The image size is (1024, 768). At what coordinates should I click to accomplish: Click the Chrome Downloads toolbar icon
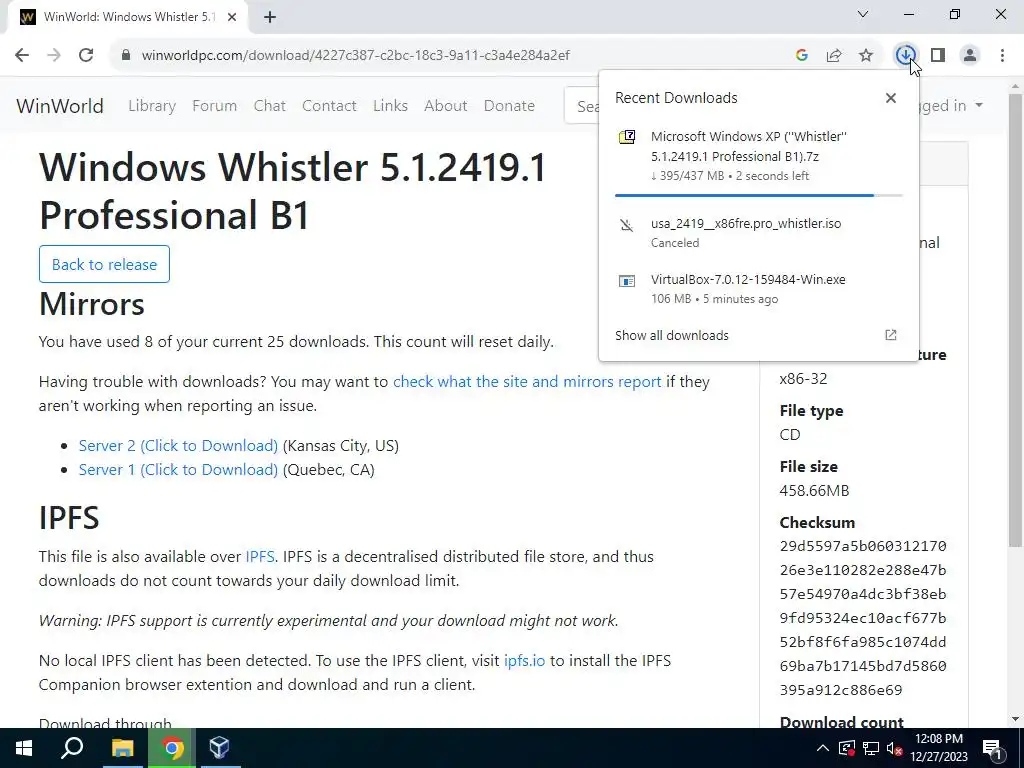click(905, 55)
